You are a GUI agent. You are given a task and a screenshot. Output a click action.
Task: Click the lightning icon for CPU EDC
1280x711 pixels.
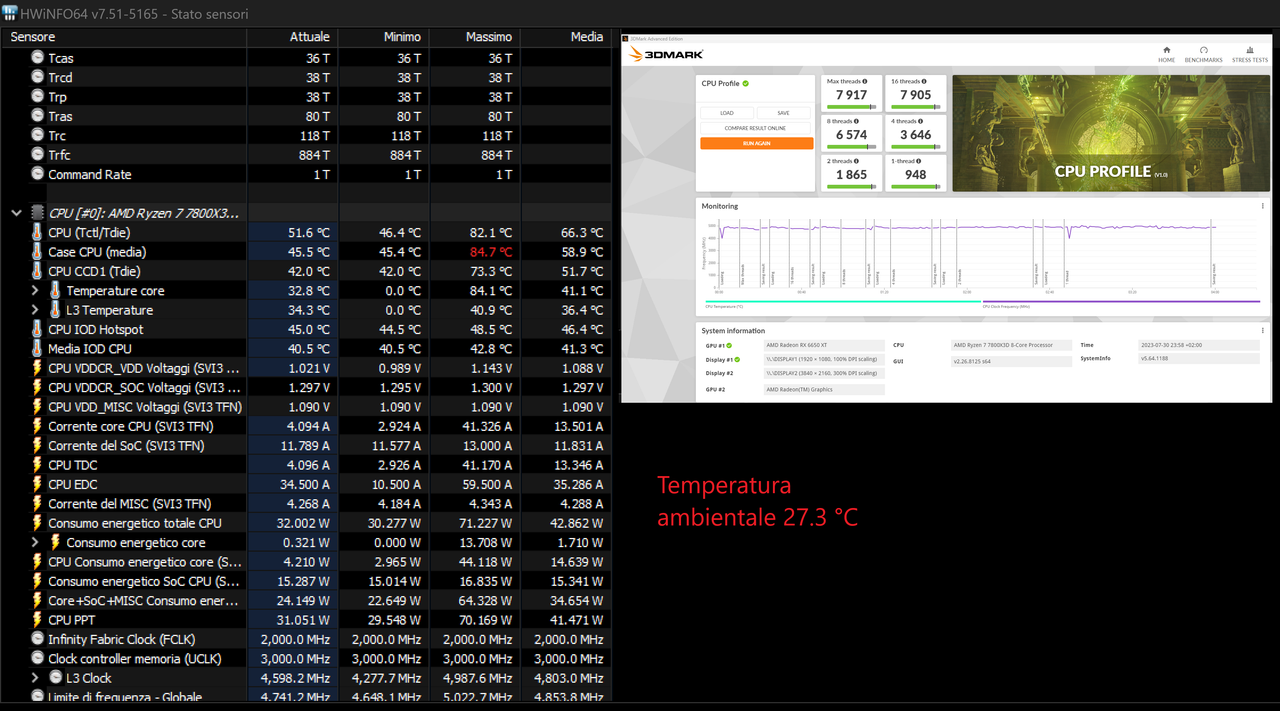tap(38, 484)
